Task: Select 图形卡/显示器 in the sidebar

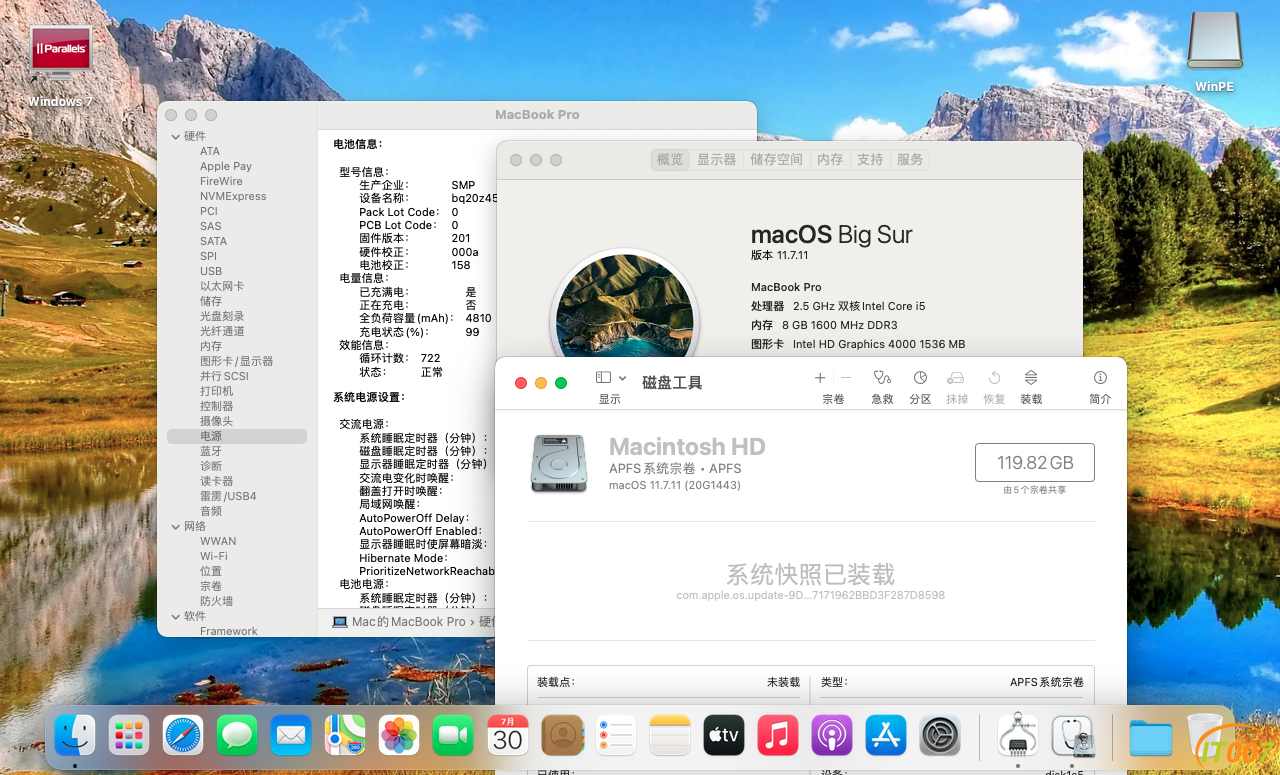Action: point(237,362)
